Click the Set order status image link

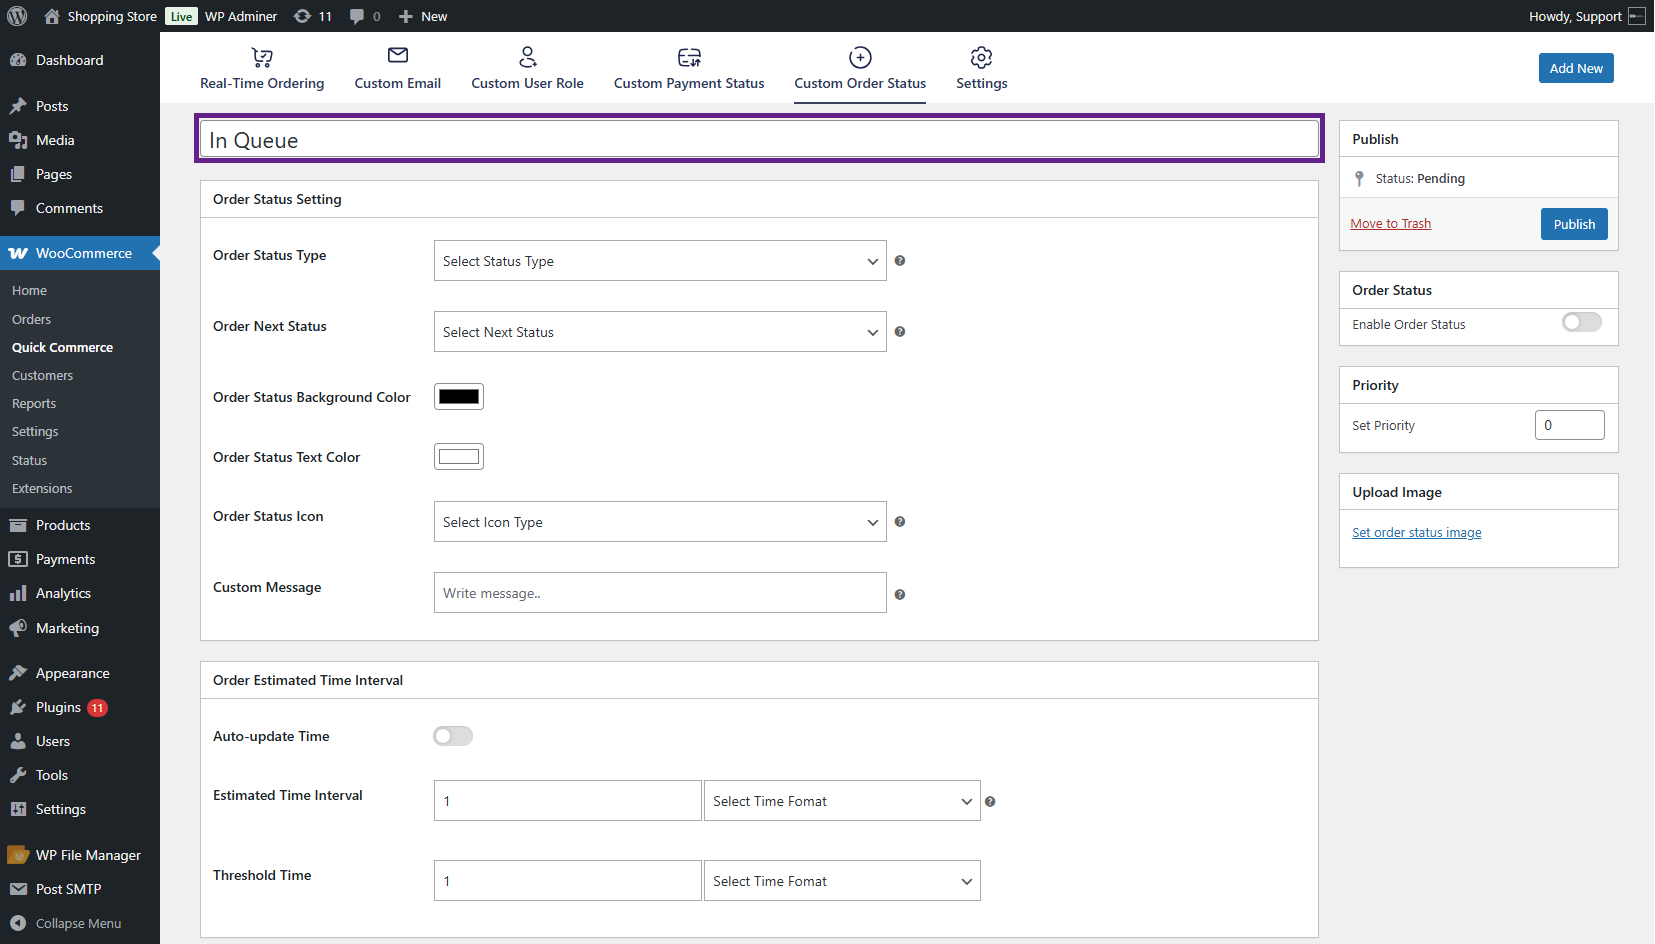(1416, 533)
